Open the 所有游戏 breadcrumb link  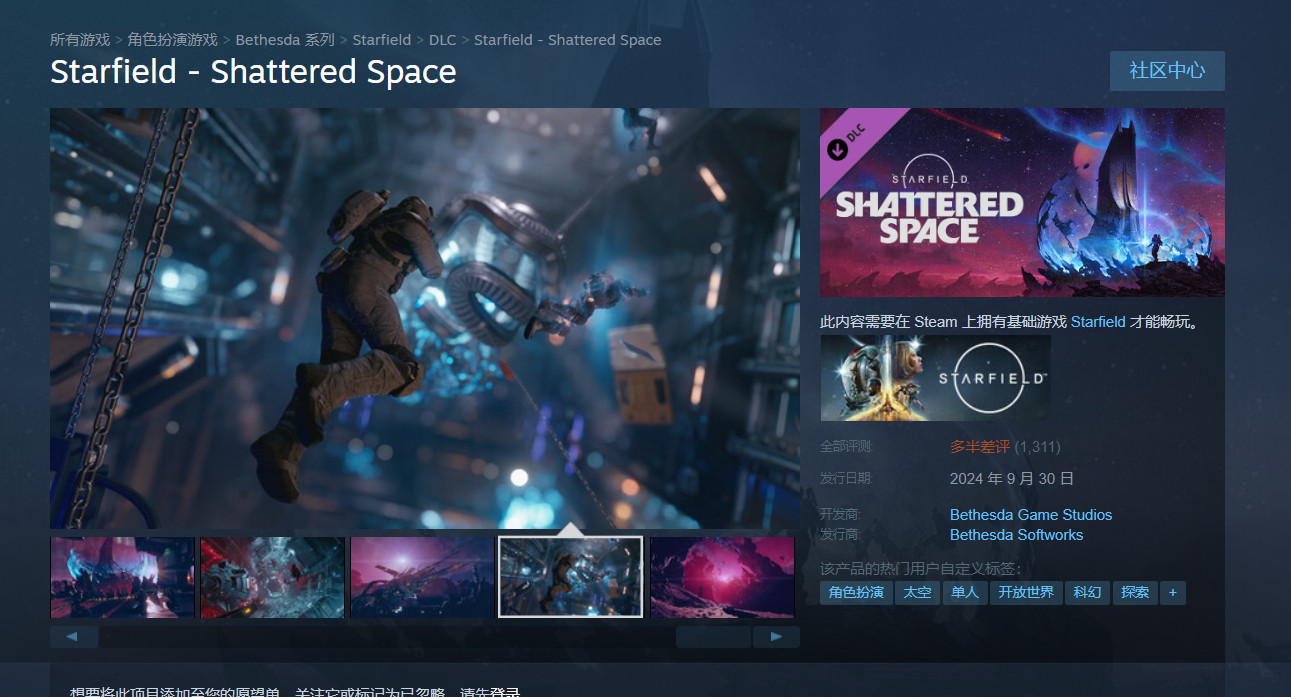[78, 39]
